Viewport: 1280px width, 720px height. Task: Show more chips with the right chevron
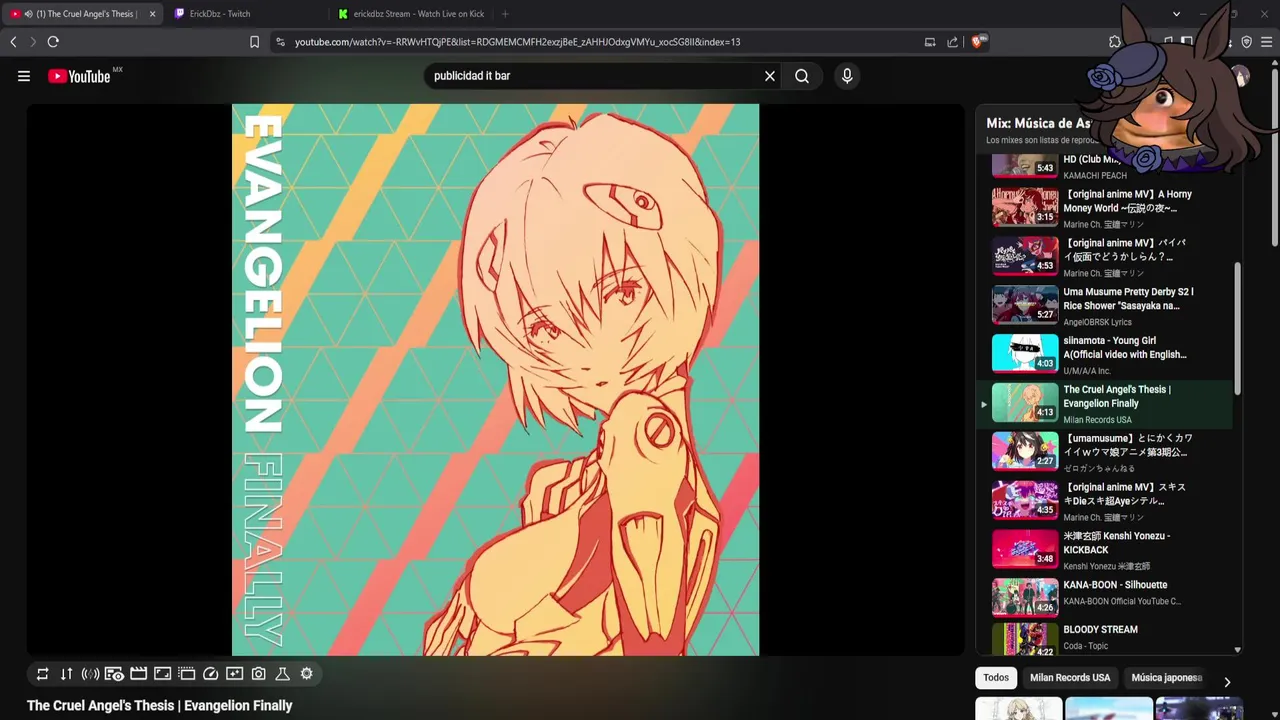coord(1227,682)
